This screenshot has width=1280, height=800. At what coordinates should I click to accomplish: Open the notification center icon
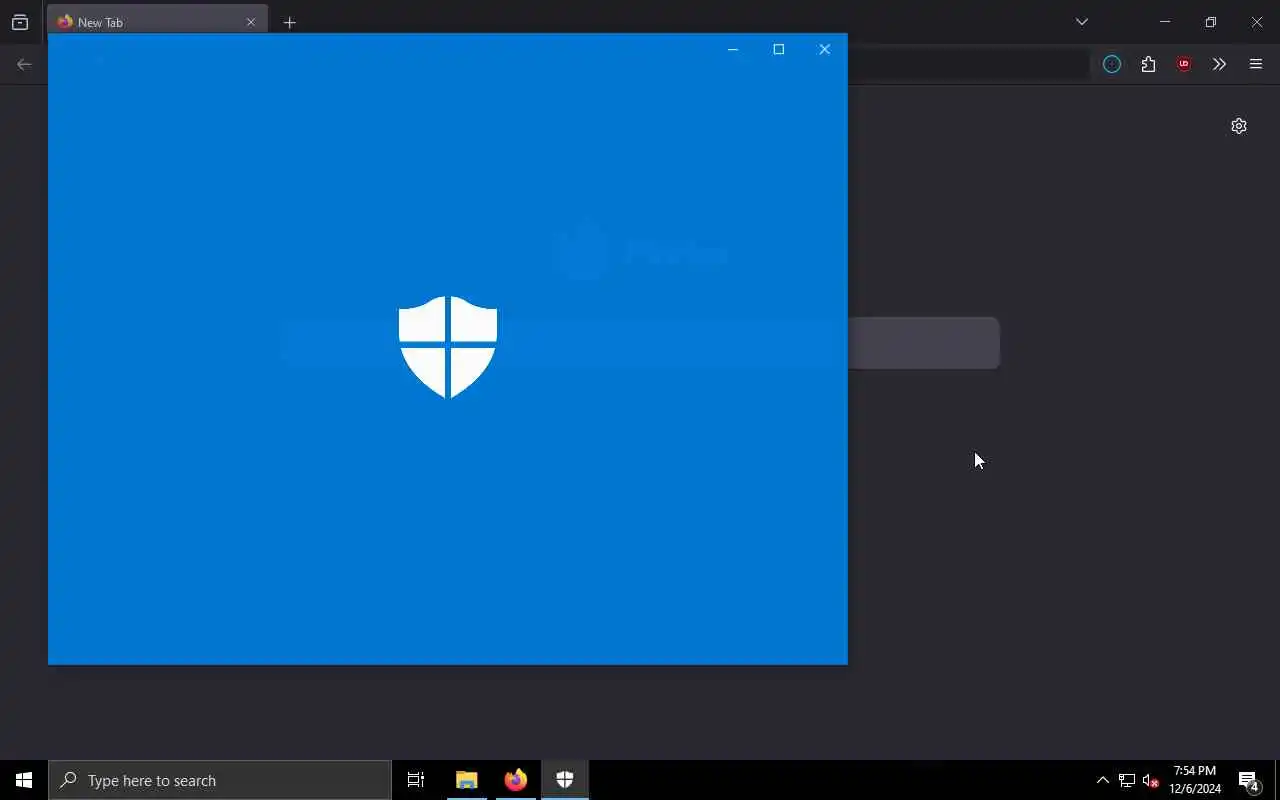click(x=1249, y=780)
